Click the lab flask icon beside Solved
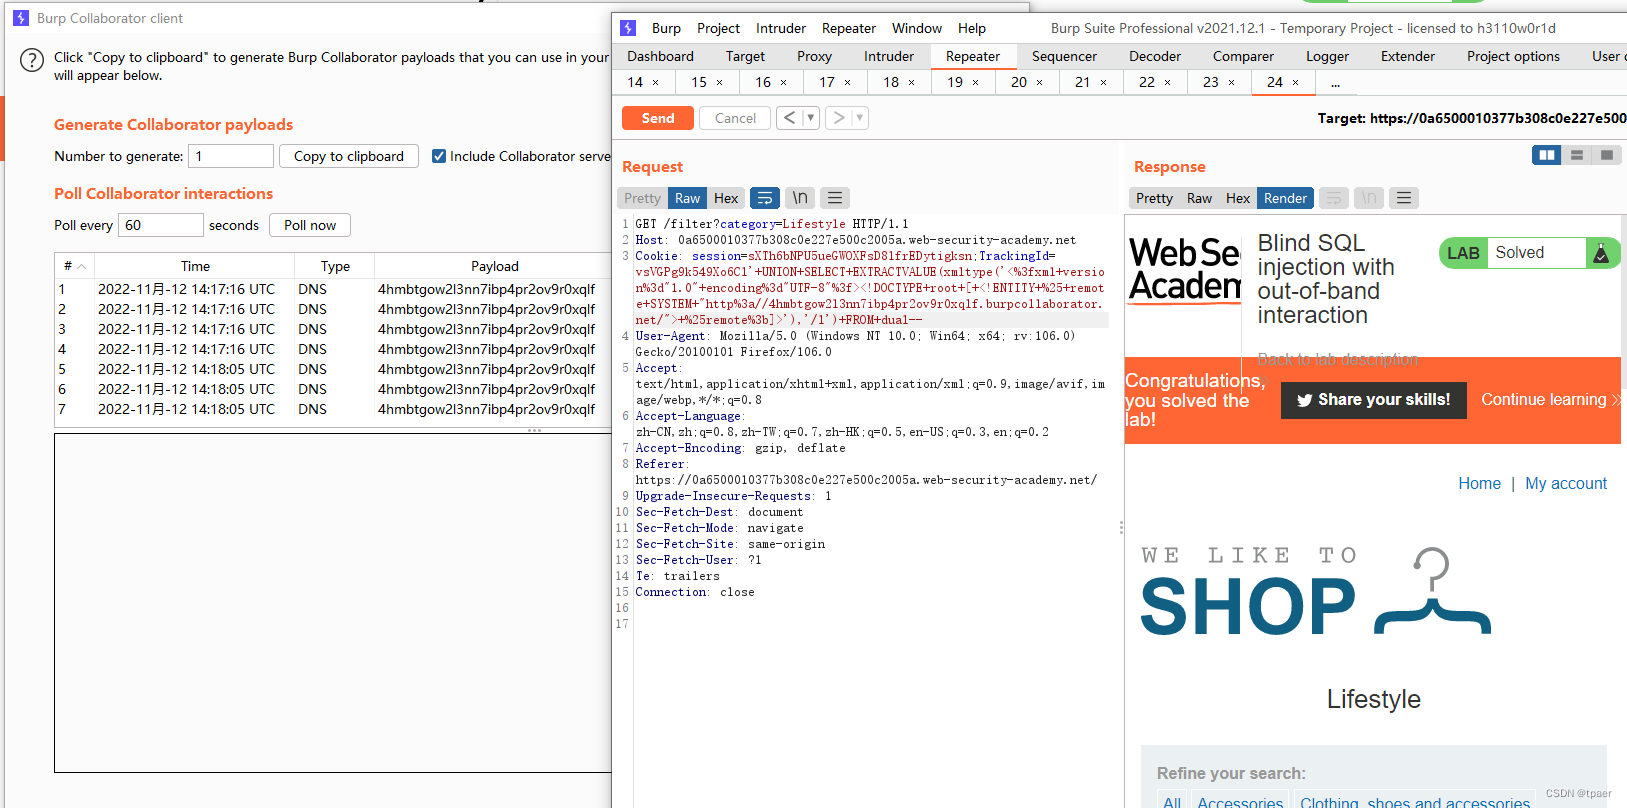Screen dimensions: 1627x808 click(x=1601, y=253)
